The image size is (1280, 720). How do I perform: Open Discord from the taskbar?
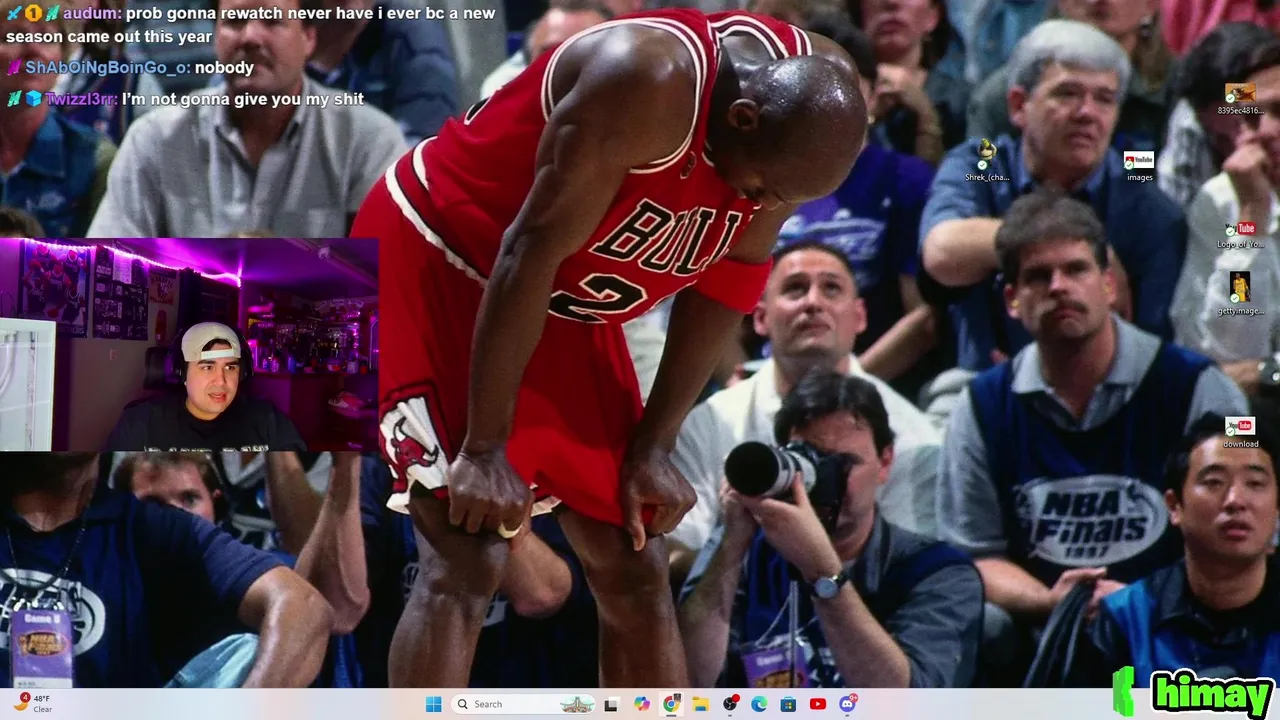848,704
